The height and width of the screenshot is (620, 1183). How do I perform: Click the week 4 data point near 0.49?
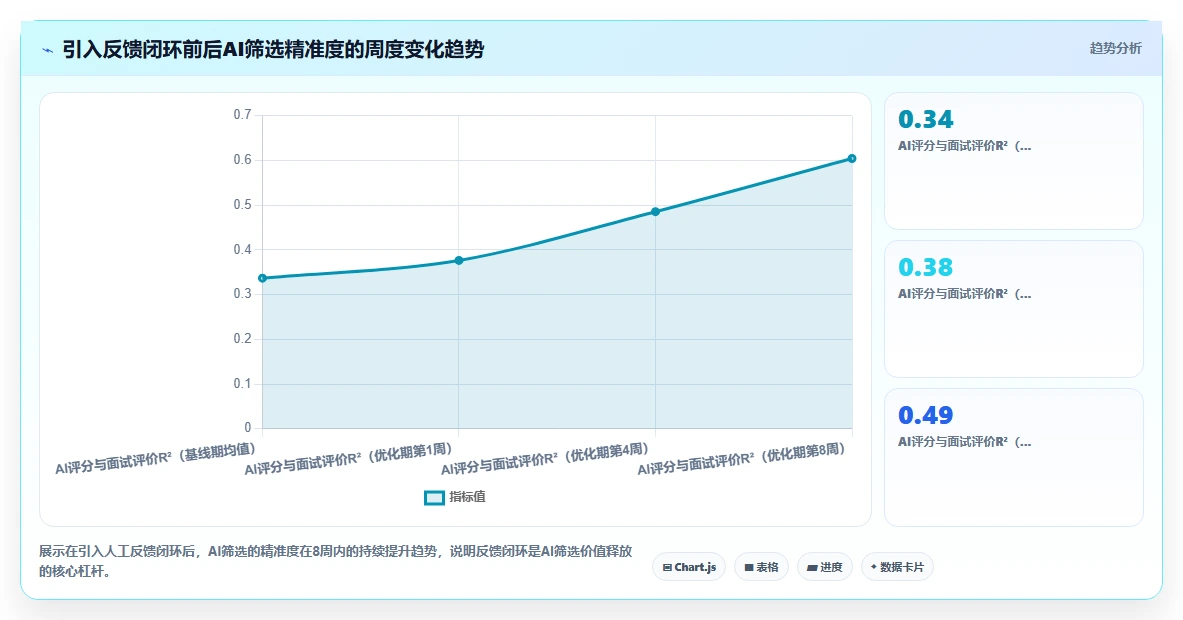tap(656, 212)
